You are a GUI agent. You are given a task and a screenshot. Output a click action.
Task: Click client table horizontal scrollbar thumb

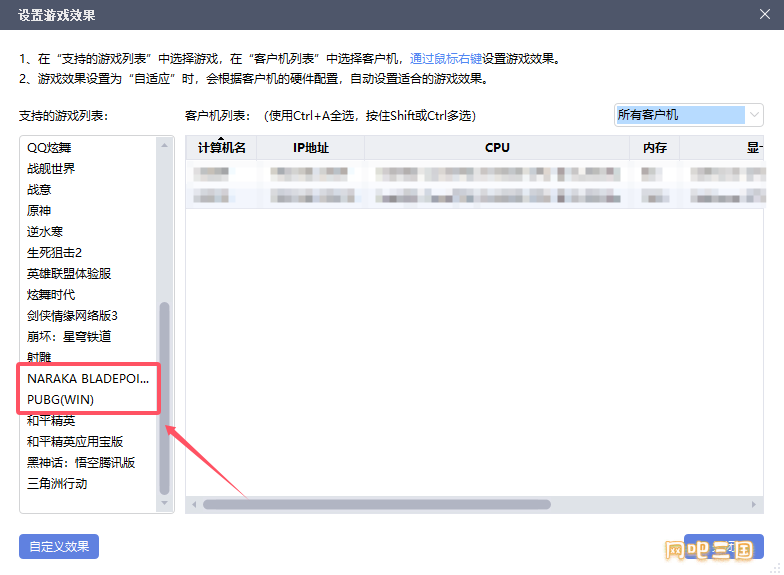[377, 504]
